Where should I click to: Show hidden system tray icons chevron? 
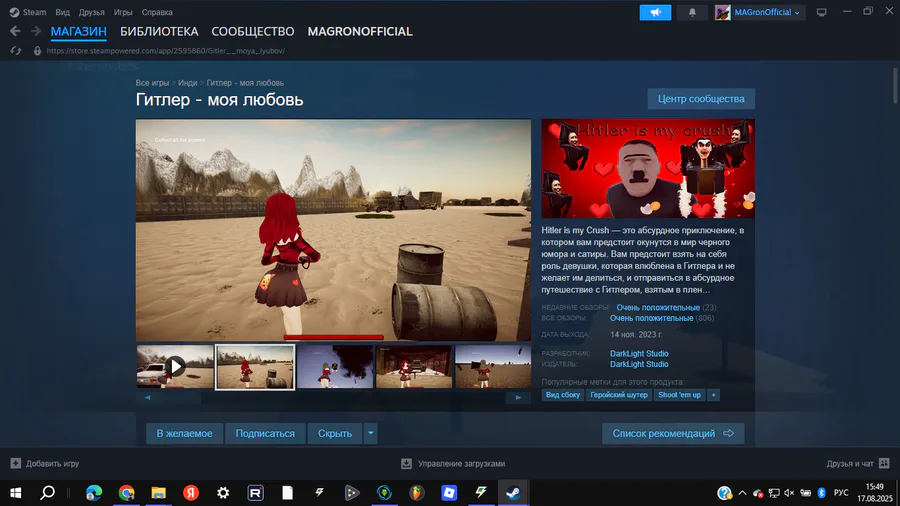[742, 493]
